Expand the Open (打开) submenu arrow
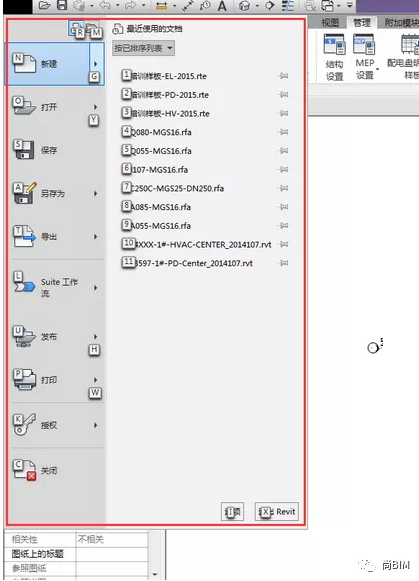 [96, 107]
